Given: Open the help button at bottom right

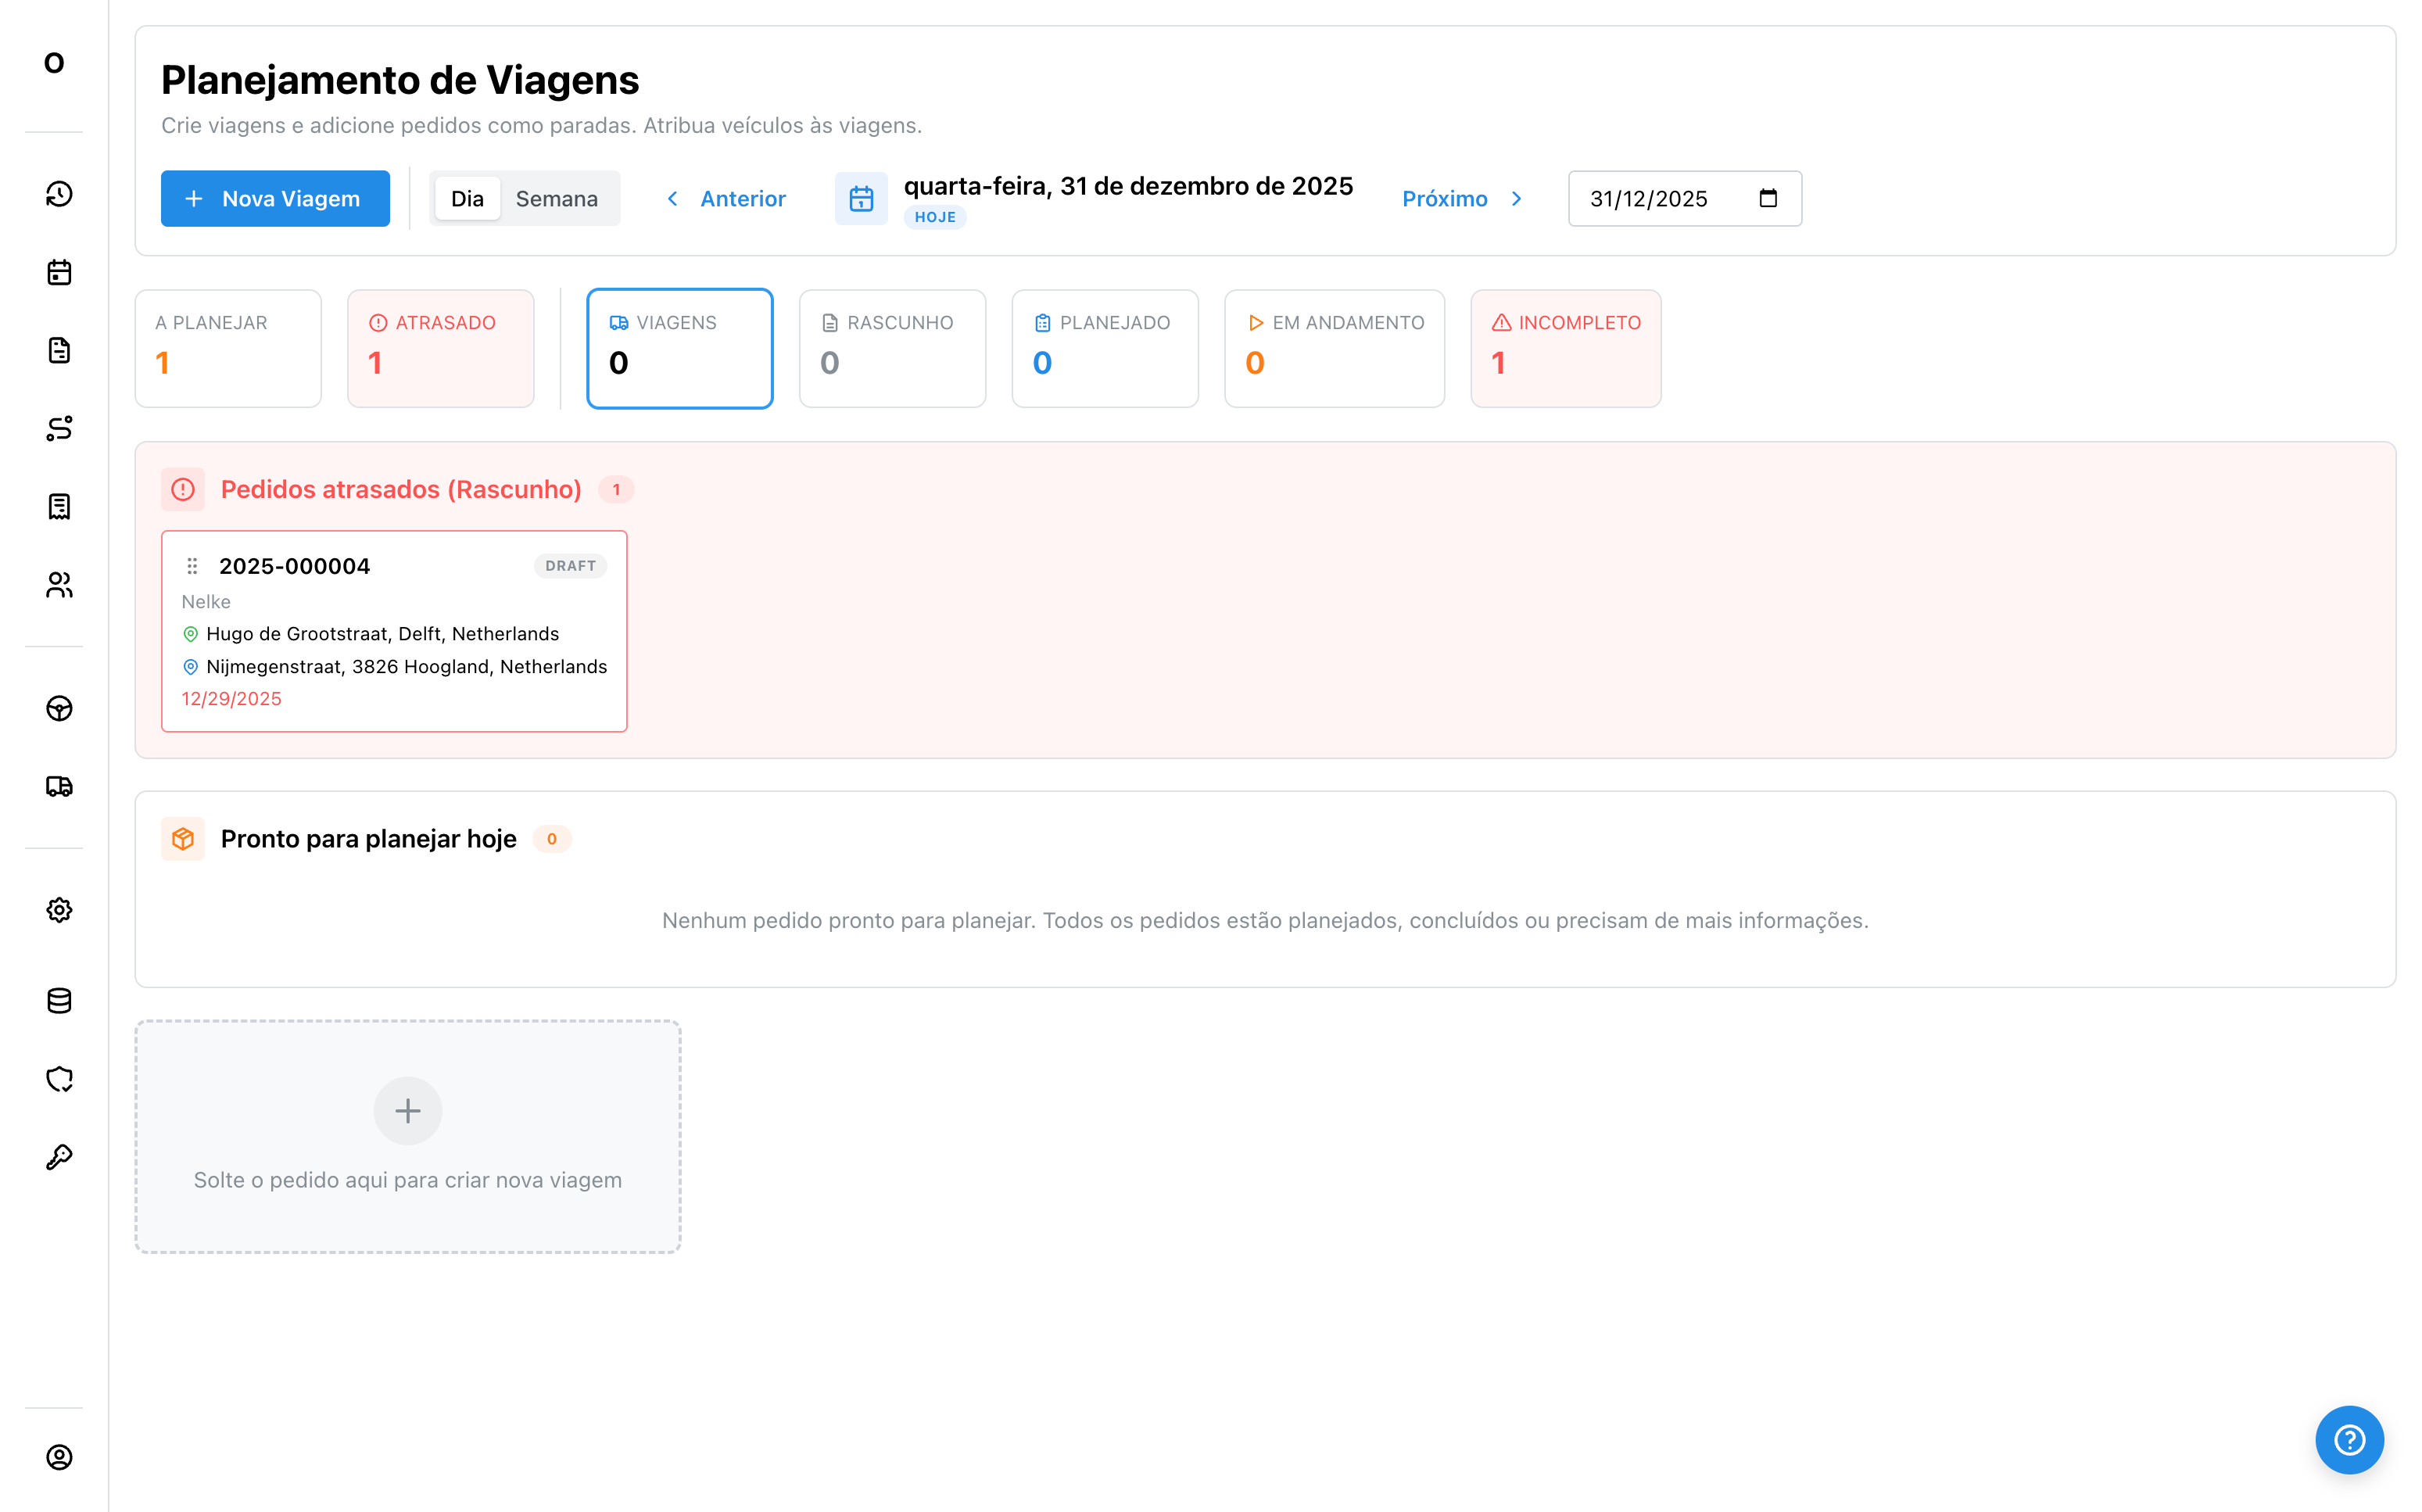Looking at the screenshot, I should 2349,1439.
